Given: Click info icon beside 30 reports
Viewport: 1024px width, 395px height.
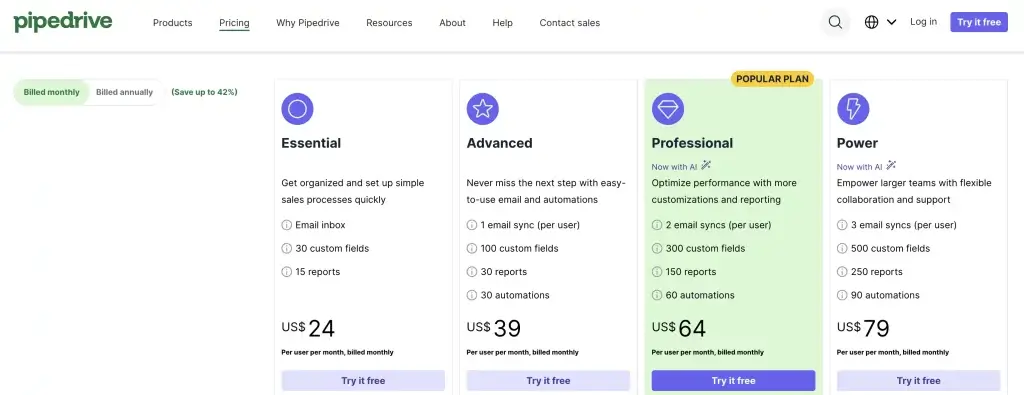Looking at the screenshot, I should tap(472, 272).
